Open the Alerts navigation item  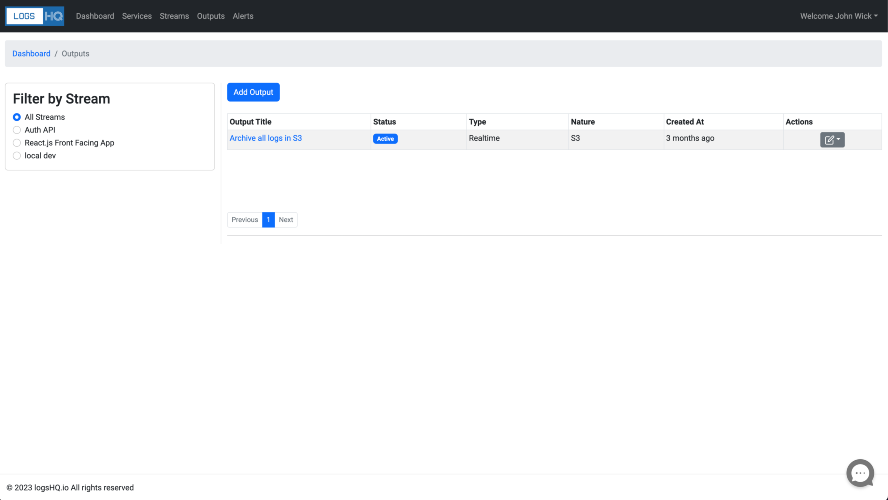[243, 16]
